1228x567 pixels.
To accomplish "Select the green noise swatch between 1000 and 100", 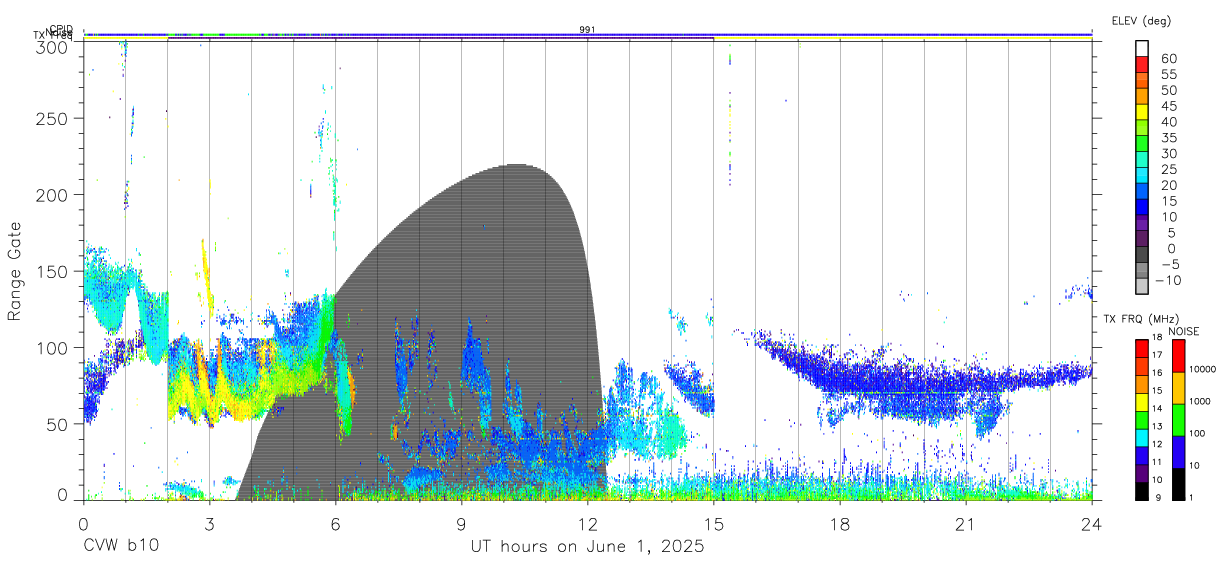I will (1179, 419).
